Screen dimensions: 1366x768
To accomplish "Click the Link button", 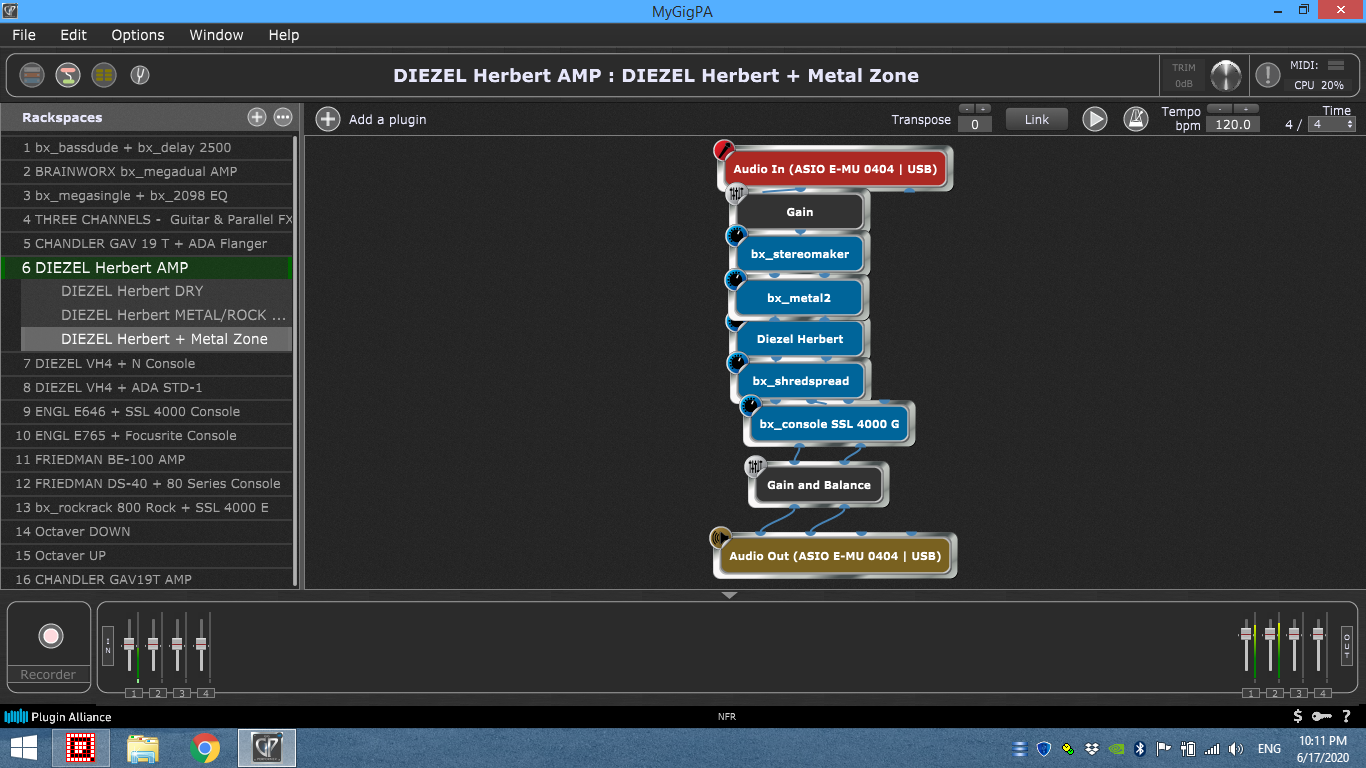I will coord(1037,119).
